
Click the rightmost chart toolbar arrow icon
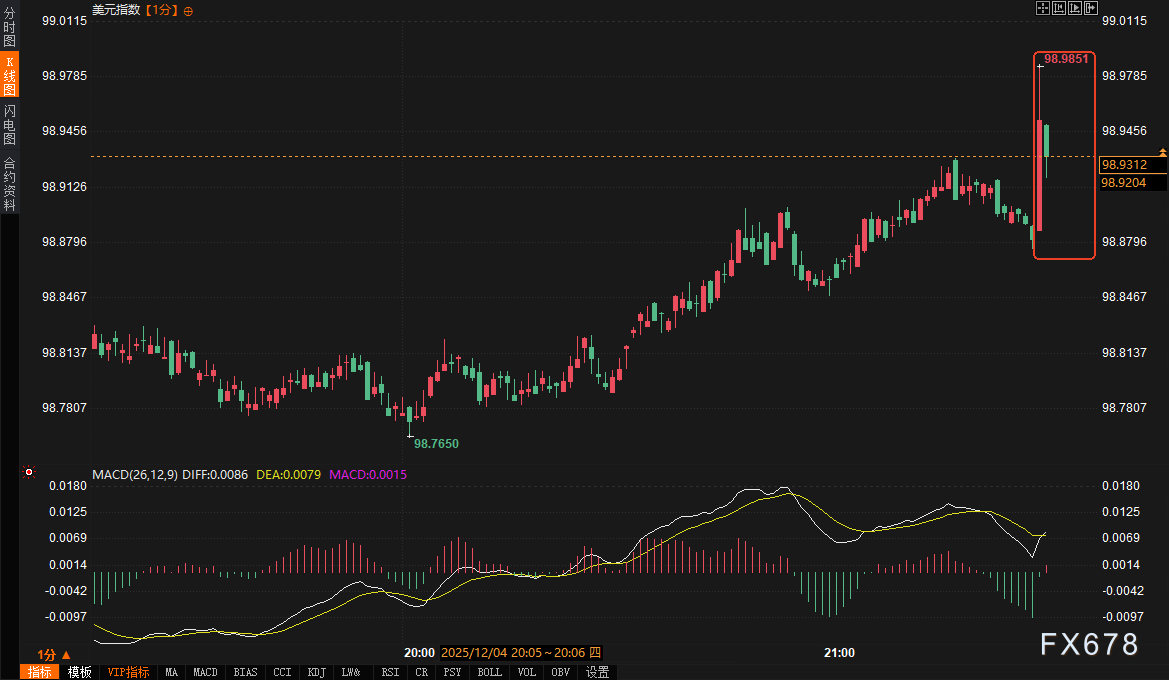click(x=1089, y=9)
